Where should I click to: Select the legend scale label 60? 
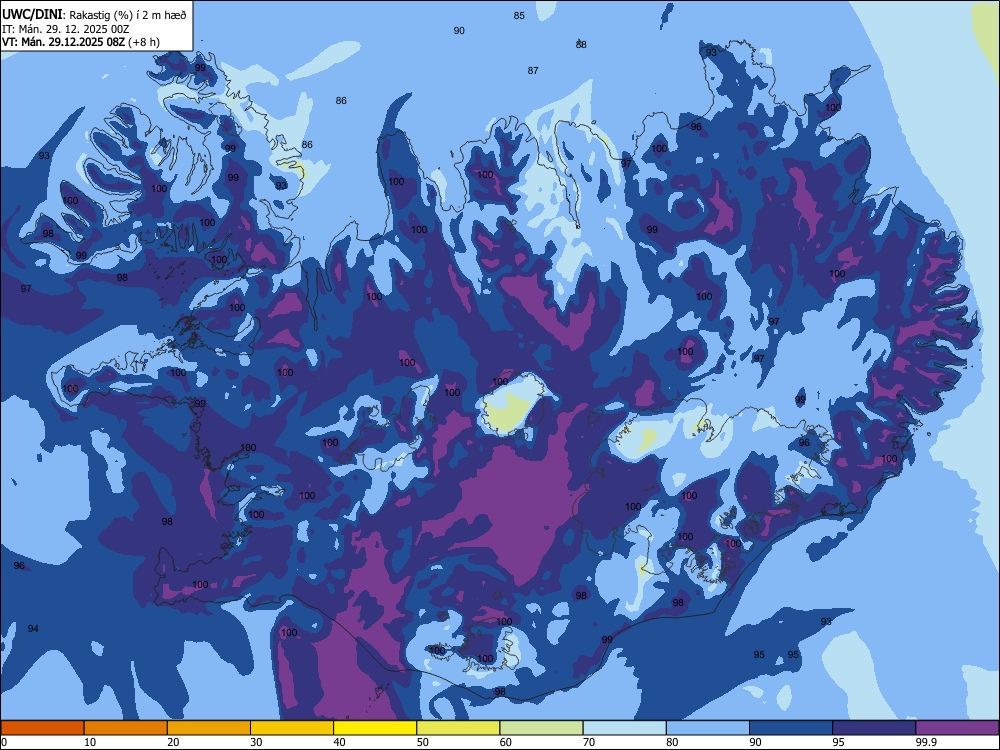coord(506,742)
